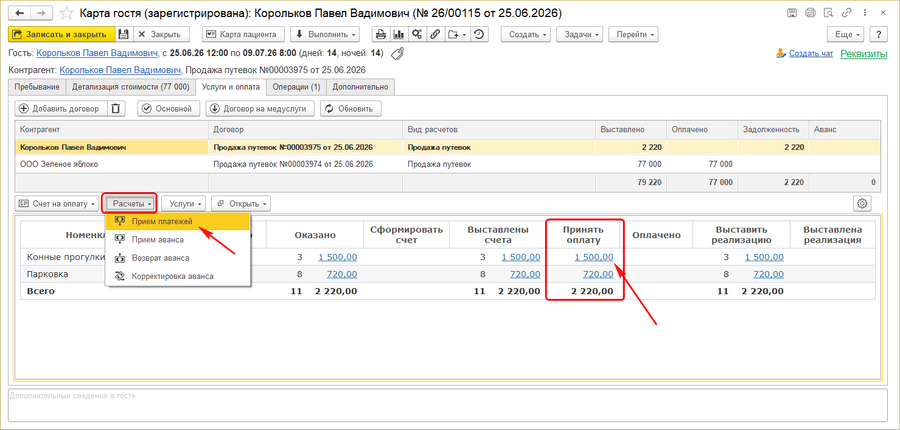Add guest card to favorites star
The image size is (900, 430).
(67, 12)
